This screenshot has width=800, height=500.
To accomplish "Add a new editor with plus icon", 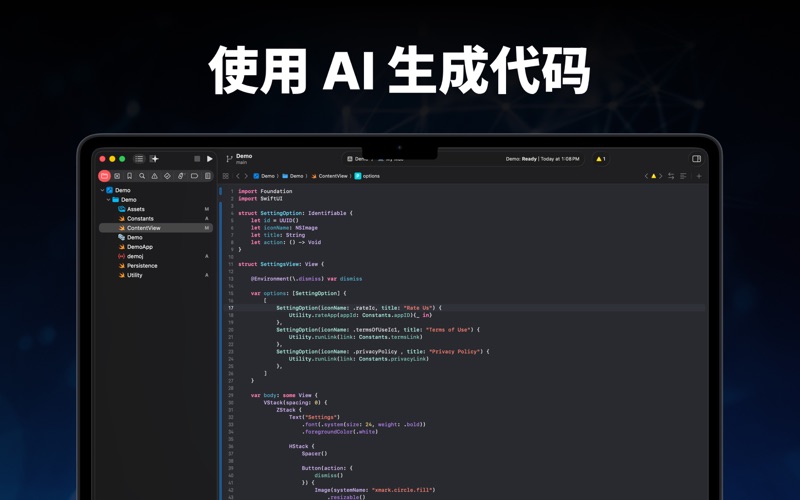I will point(699,176).
